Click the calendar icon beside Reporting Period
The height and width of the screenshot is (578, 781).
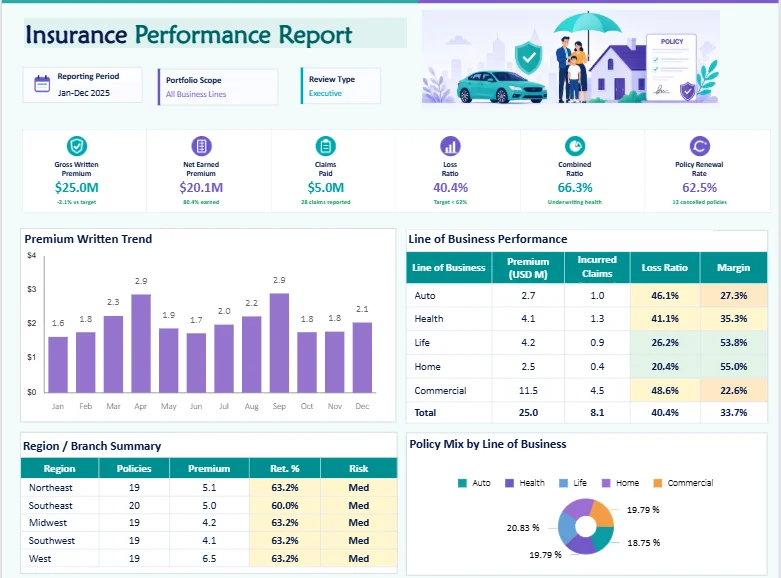point(42,83)
